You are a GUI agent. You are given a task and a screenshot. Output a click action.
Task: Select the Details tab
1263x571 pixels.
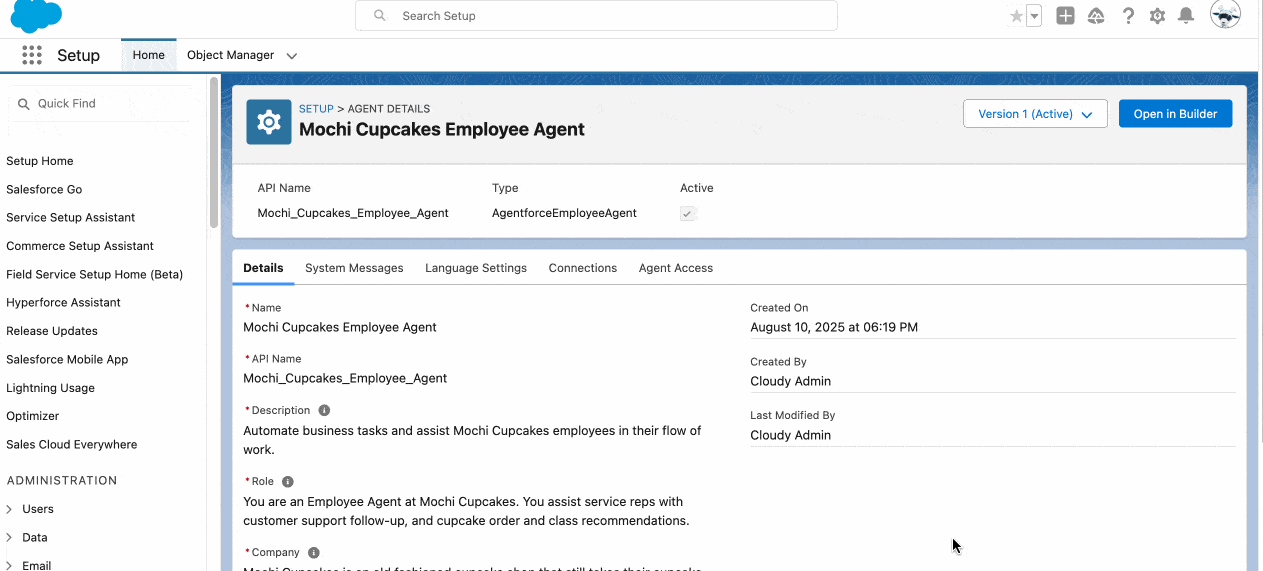click(263, 268)
